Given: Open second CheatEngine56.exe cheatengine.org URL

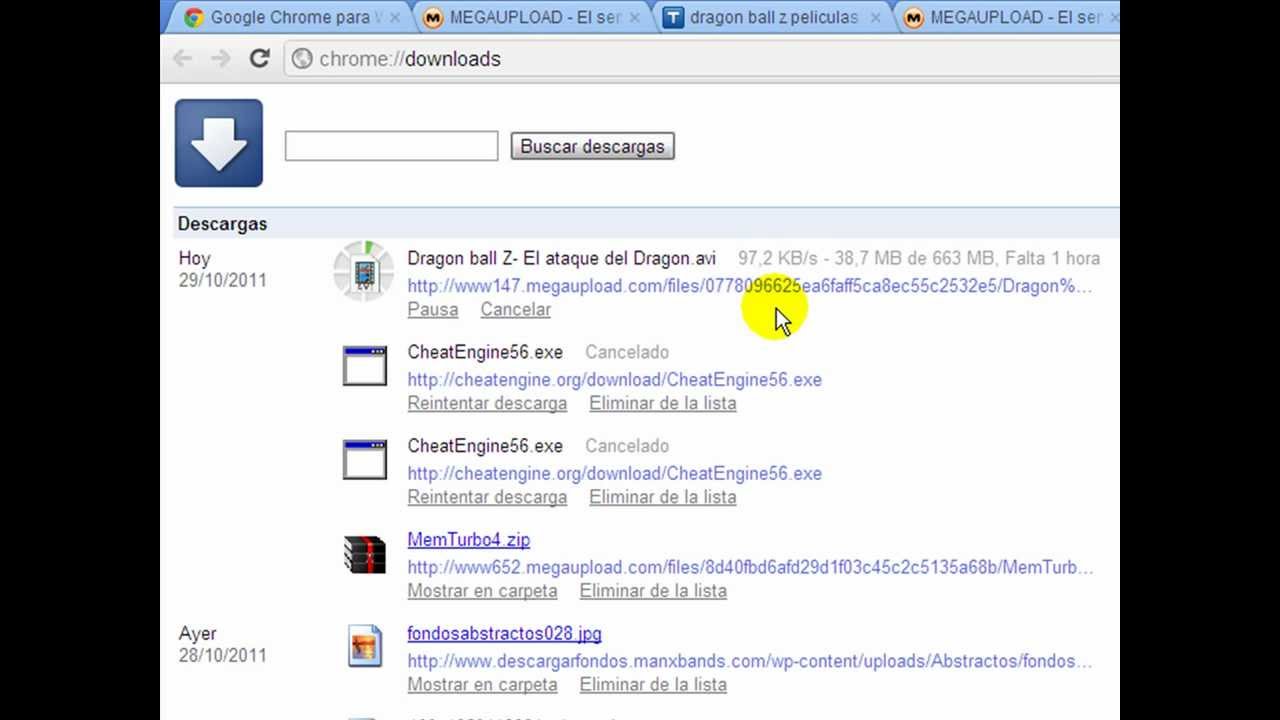Looking at the screenshot, I should point(614,474).
